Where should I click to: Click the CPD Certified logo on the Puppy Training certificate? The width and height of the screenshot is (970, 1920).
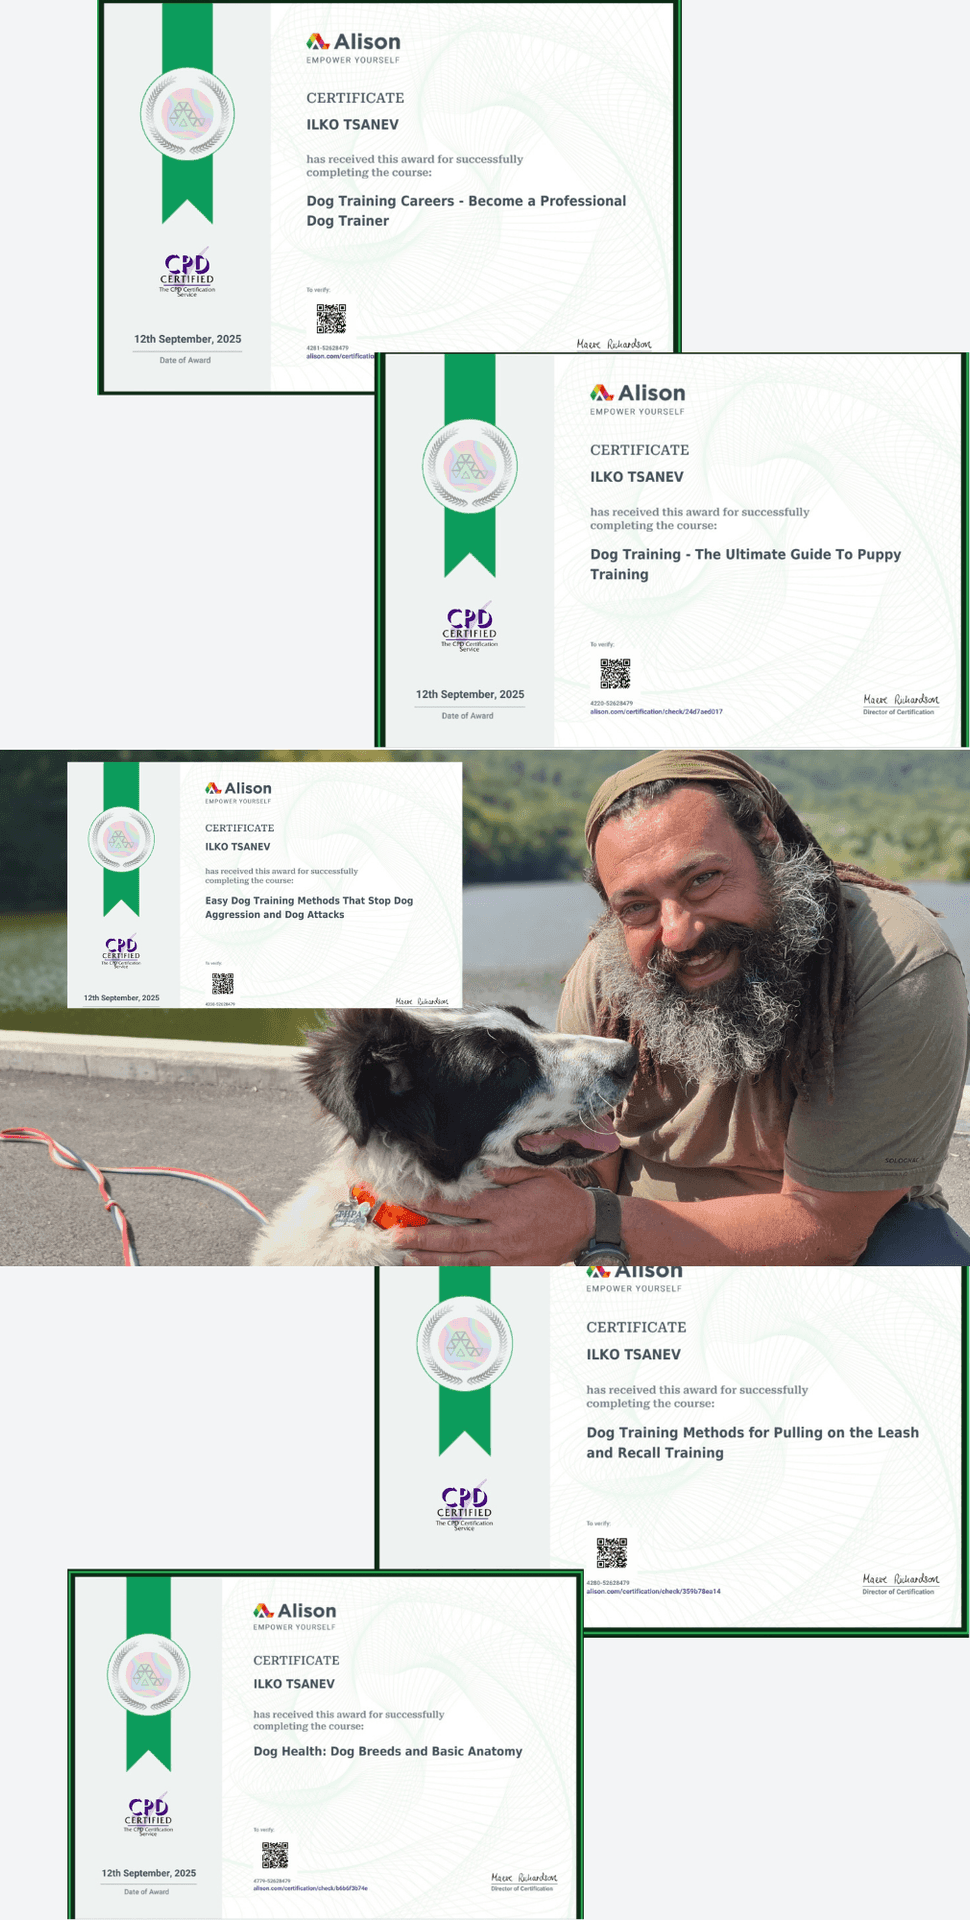tap(469, 628)
